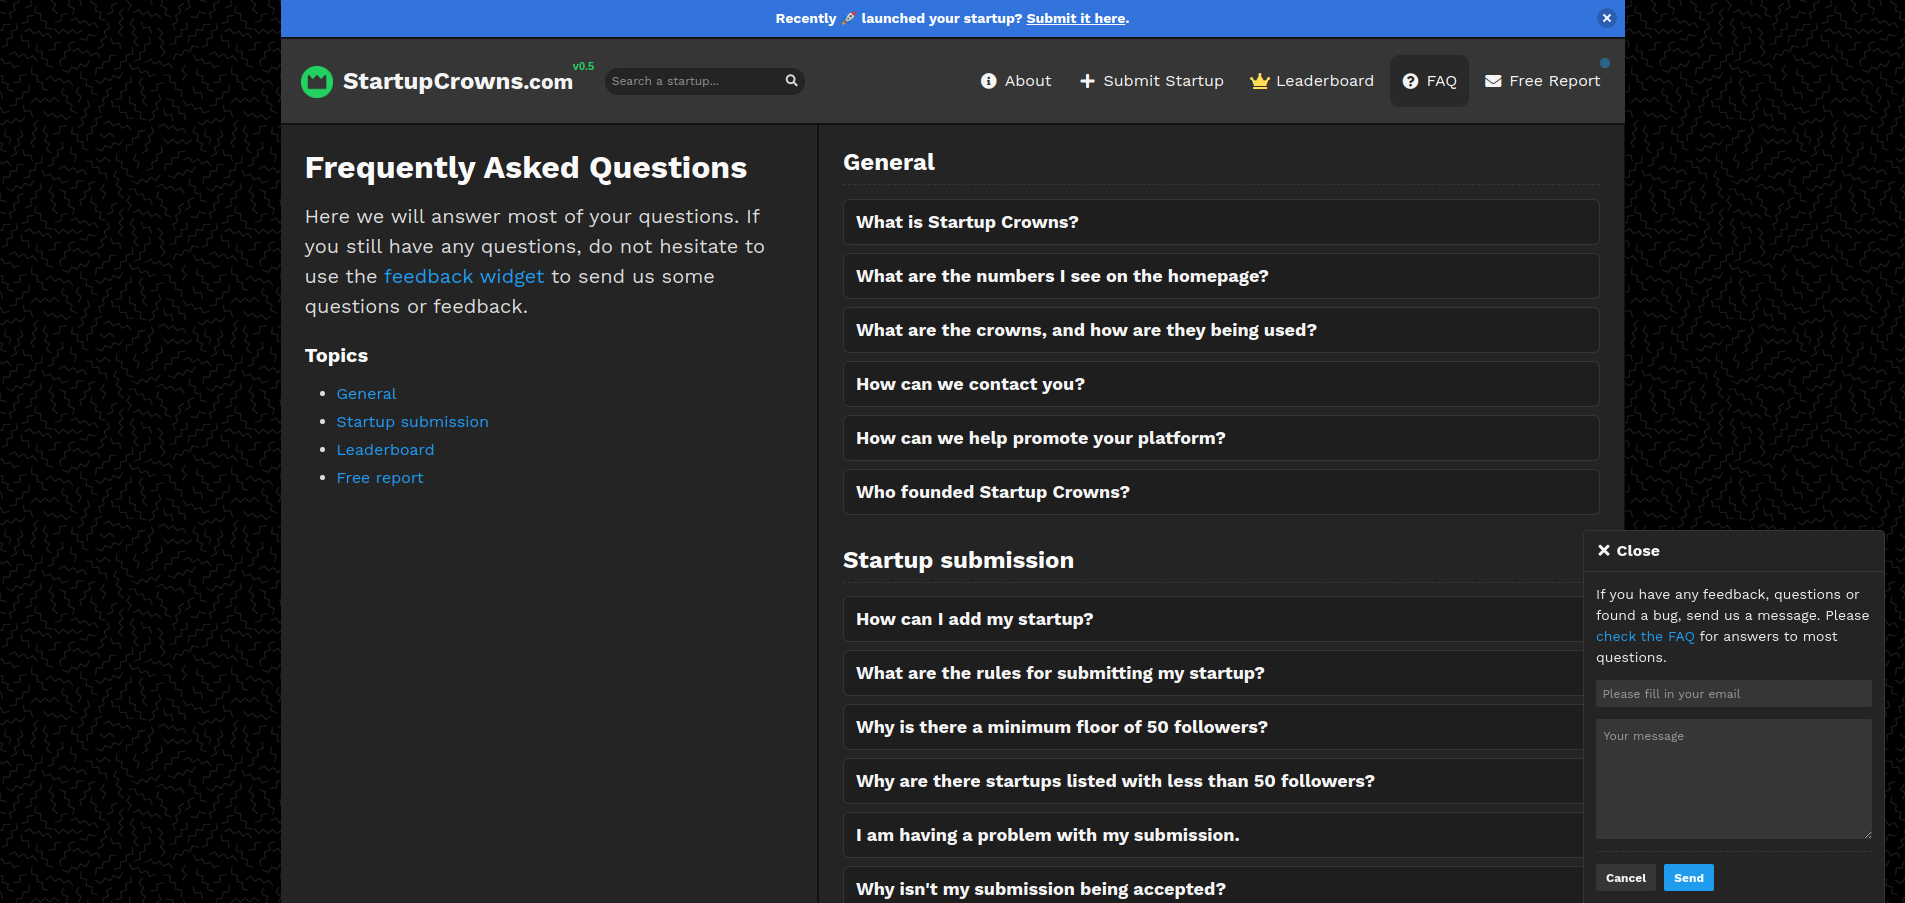Click the General section heading
The image size is (1905, 903).
point(889,162)
